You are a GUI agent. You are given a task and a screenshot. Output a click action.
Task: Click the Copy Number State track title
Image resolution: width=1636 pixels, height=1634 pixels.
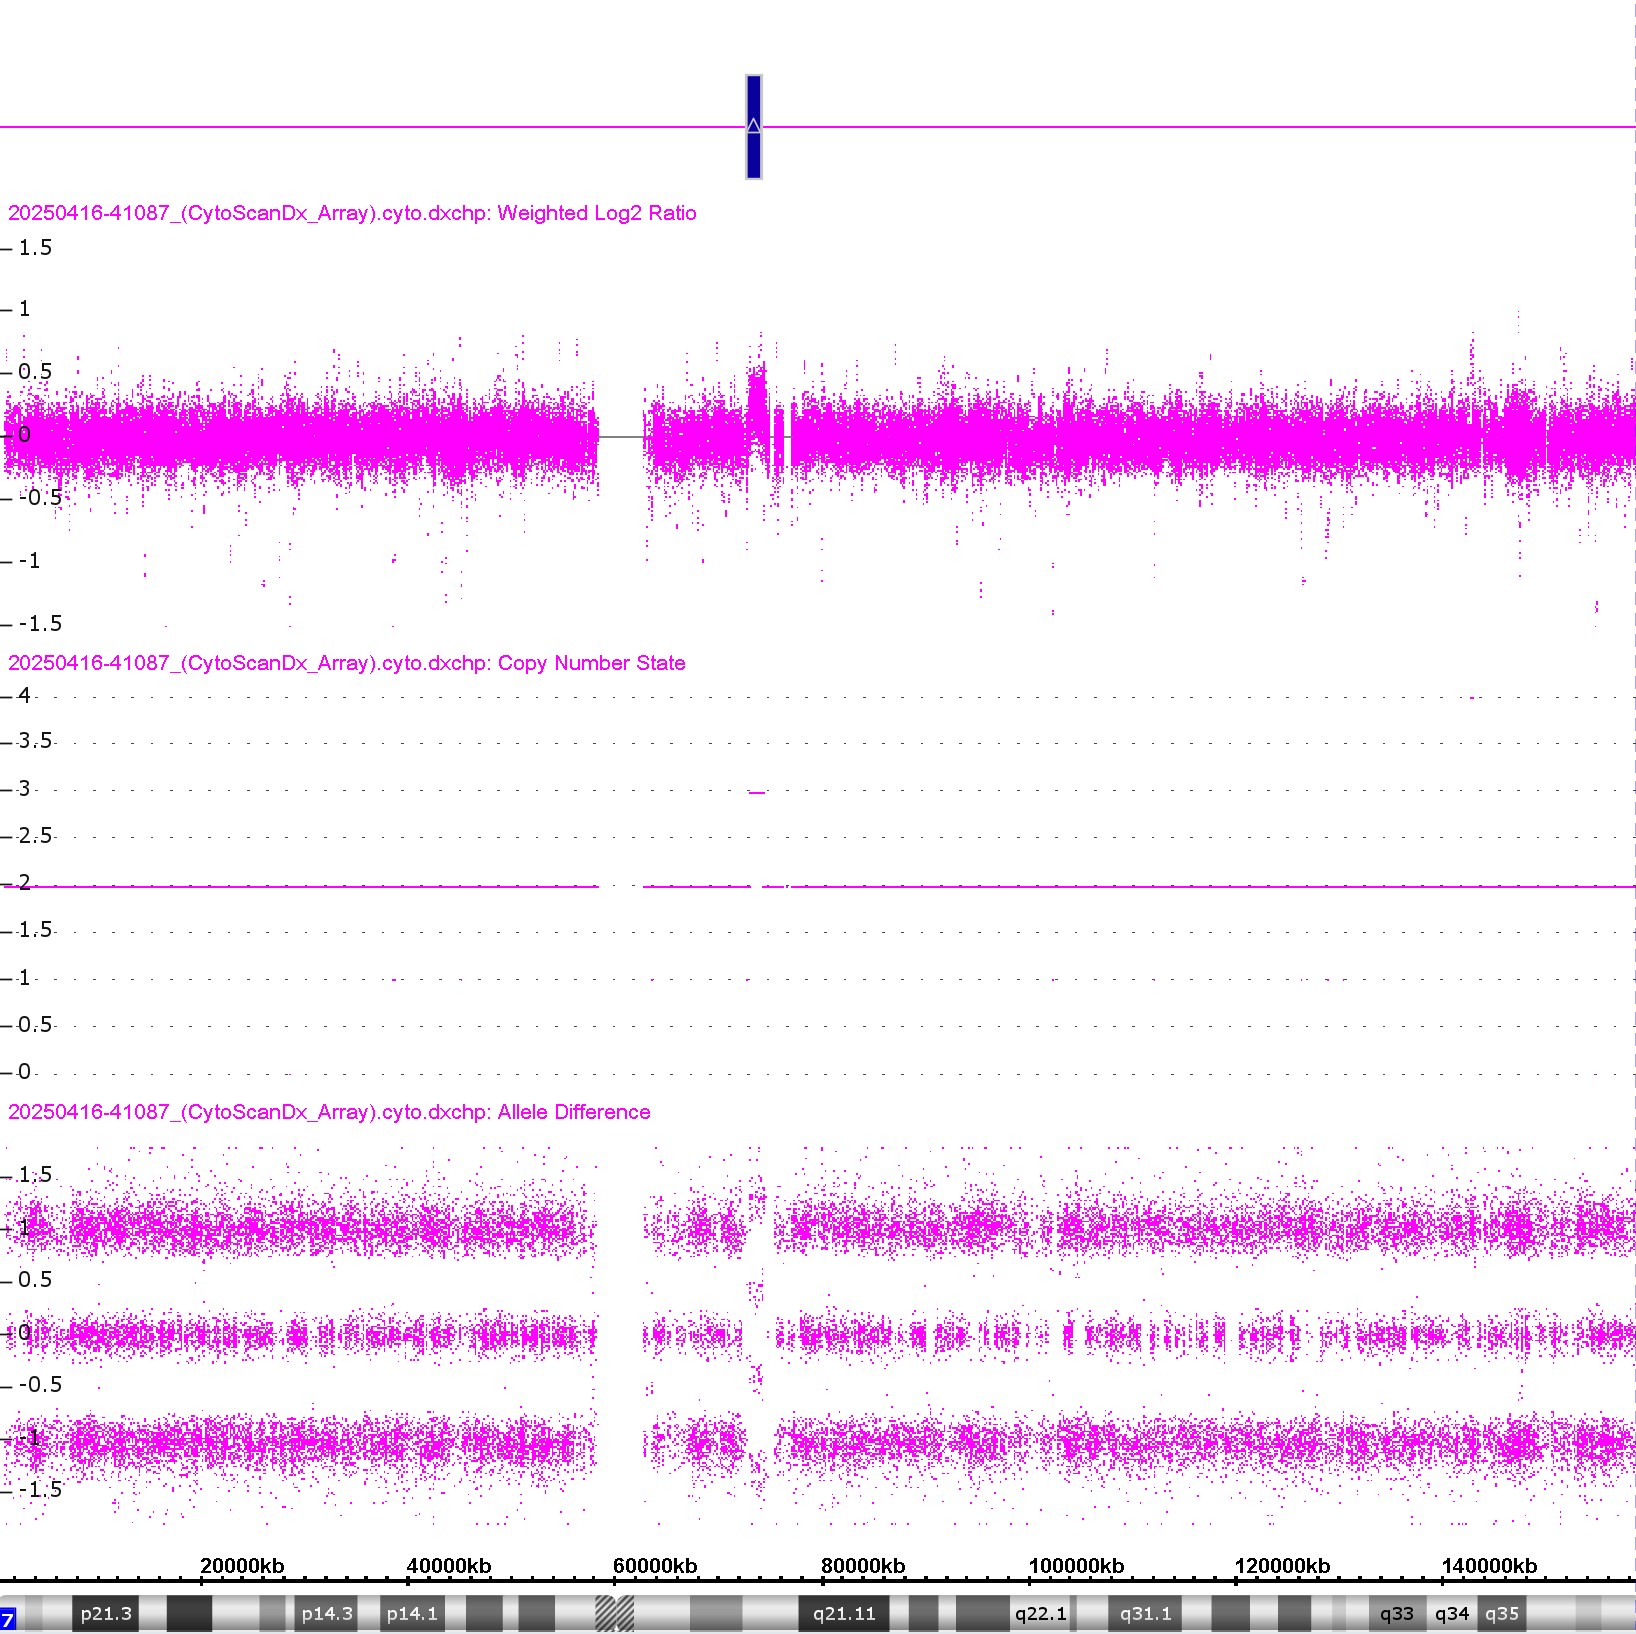click(x=346, y=663)
